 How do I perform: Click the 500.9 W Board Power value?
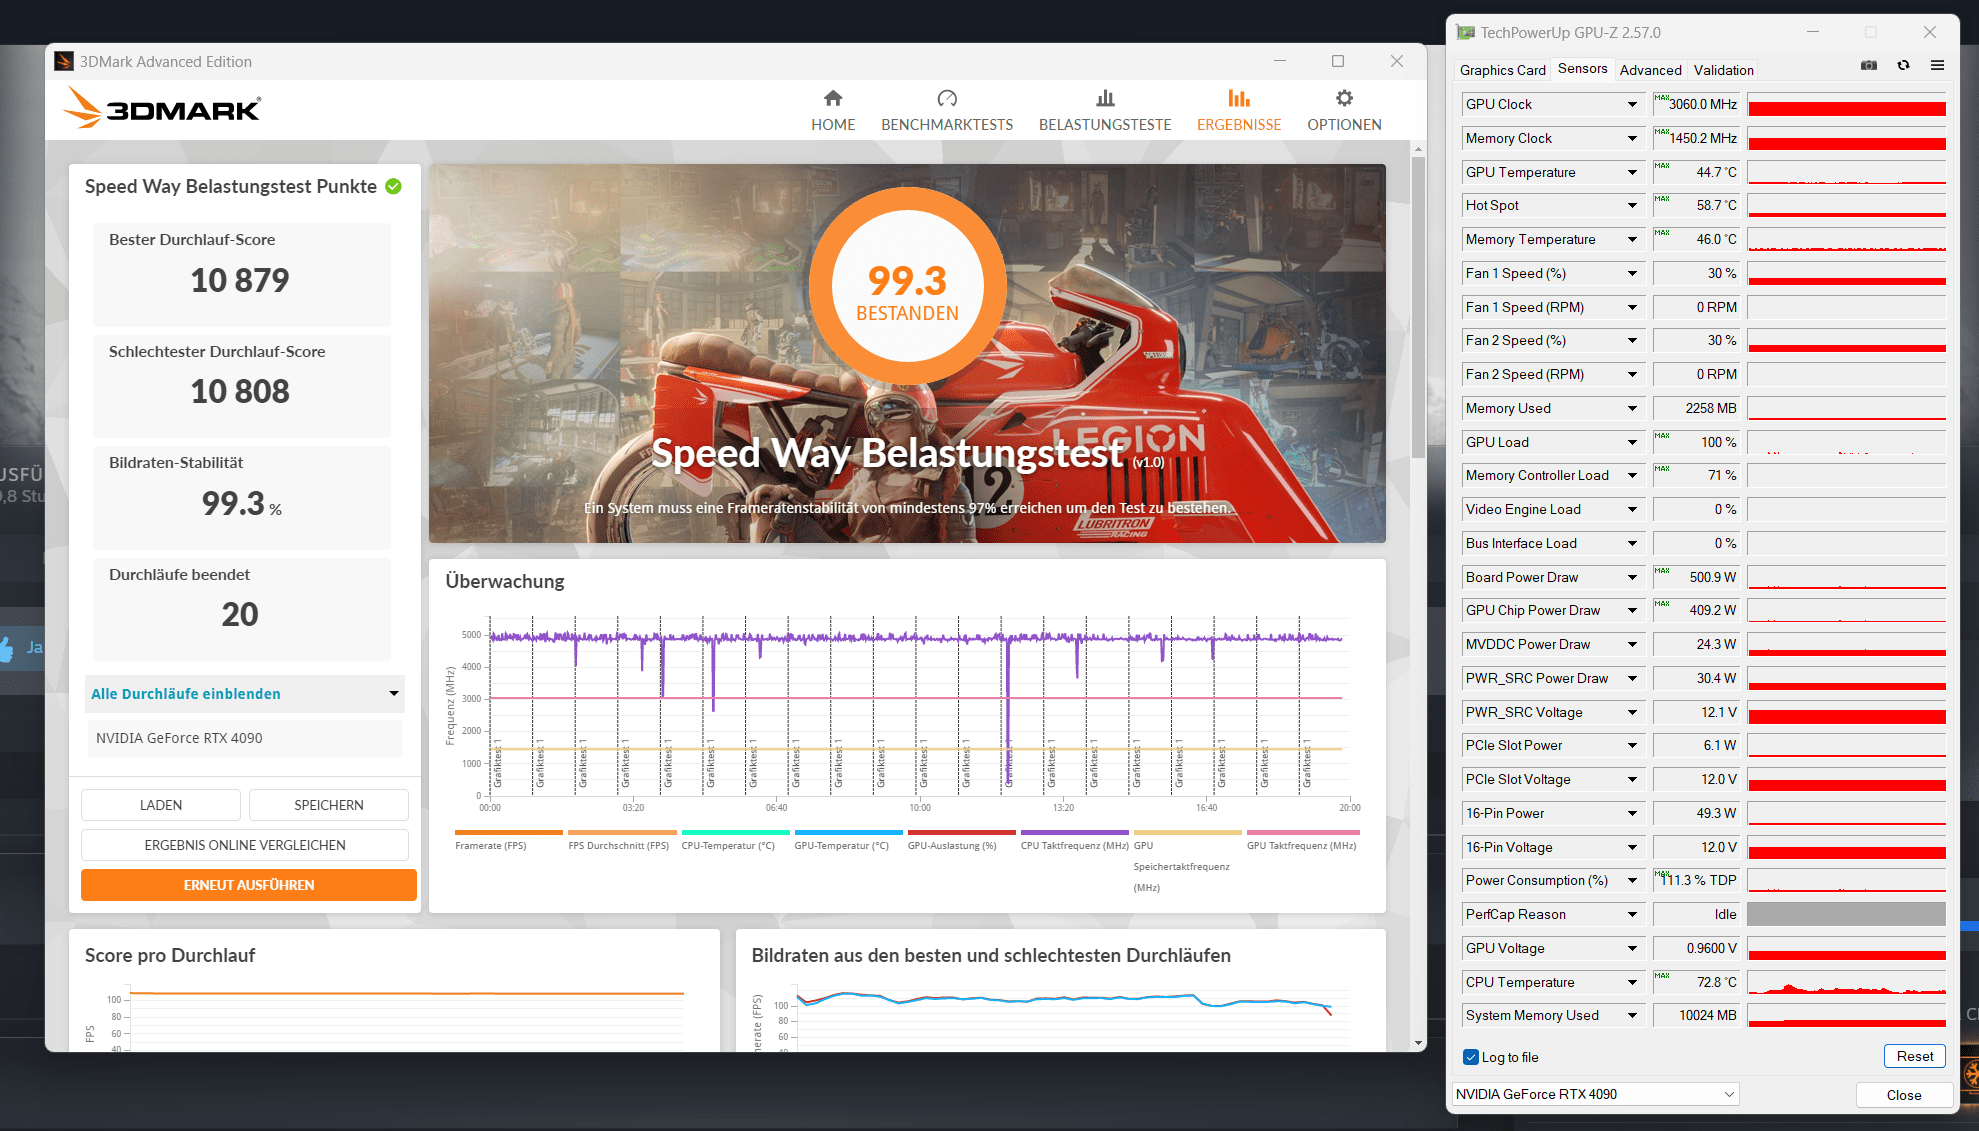tap(1696, 577)
